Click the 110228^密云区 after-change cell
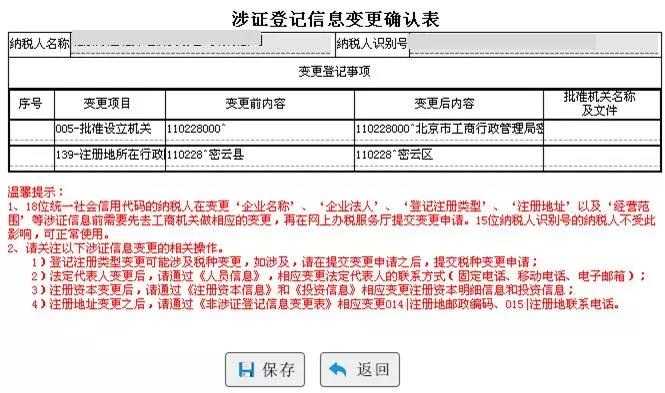The height and width of the screenshot is (393, 665). coord(449,158)
